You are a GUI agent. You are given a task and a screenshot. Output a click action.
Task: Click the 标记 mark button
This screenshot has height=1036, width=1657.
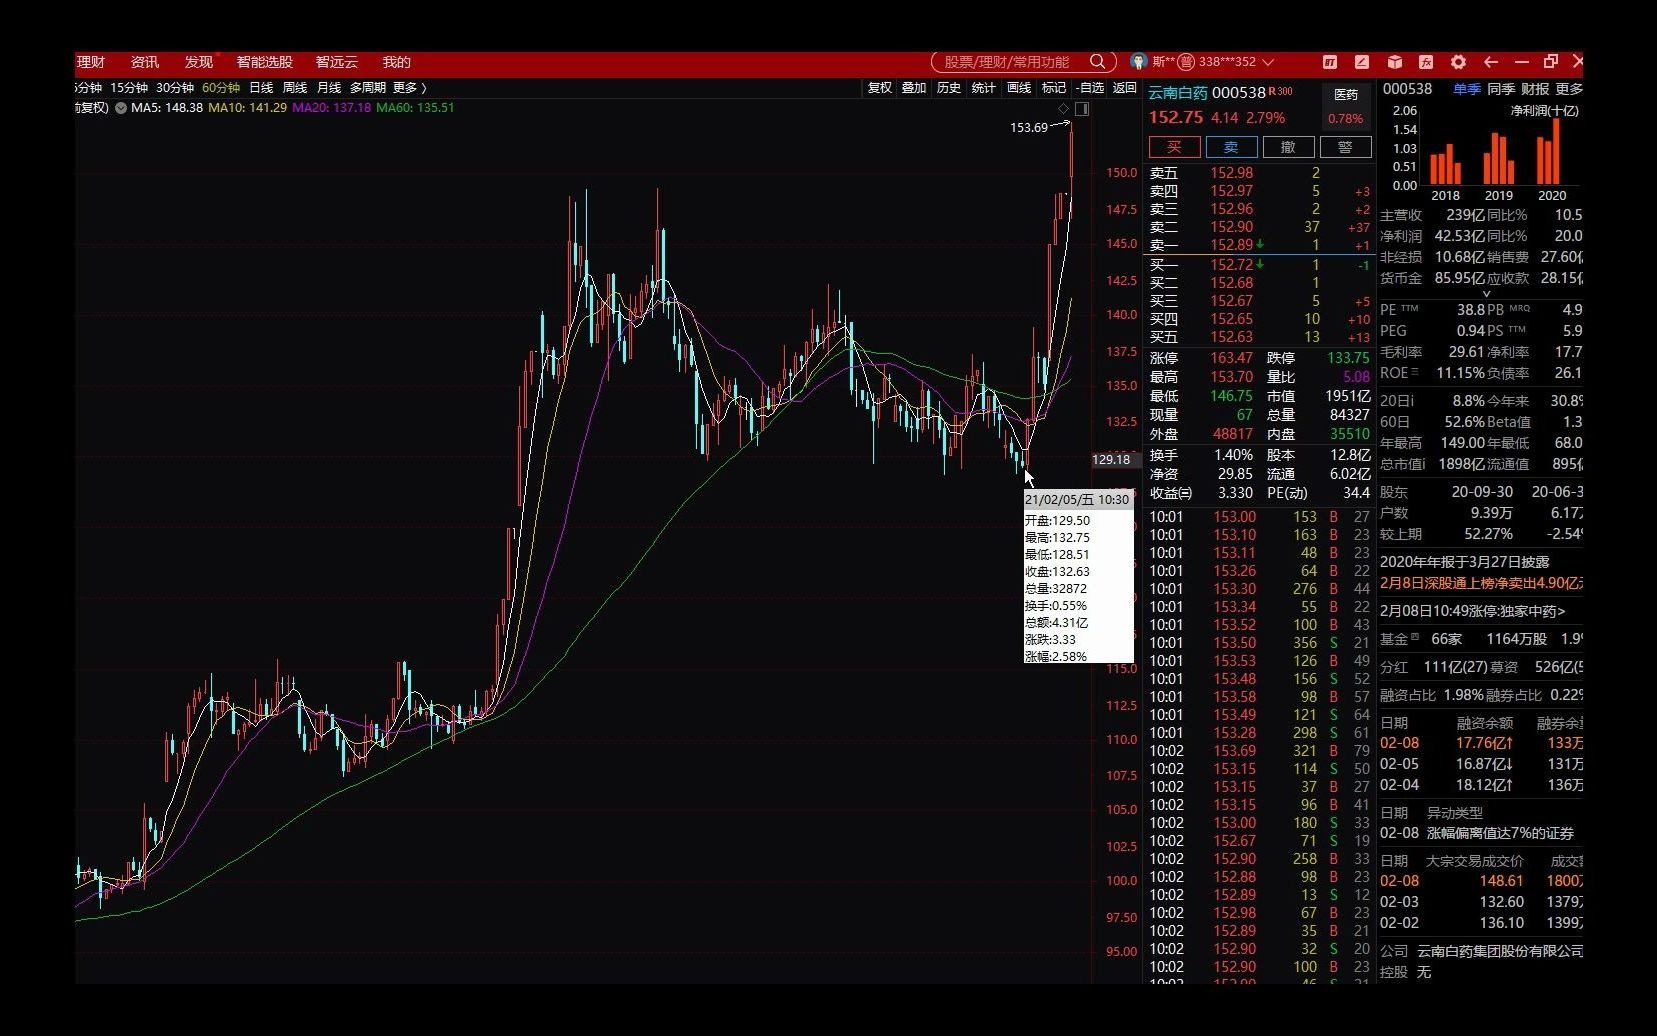pyautogui.click(x=1054, y=88)
